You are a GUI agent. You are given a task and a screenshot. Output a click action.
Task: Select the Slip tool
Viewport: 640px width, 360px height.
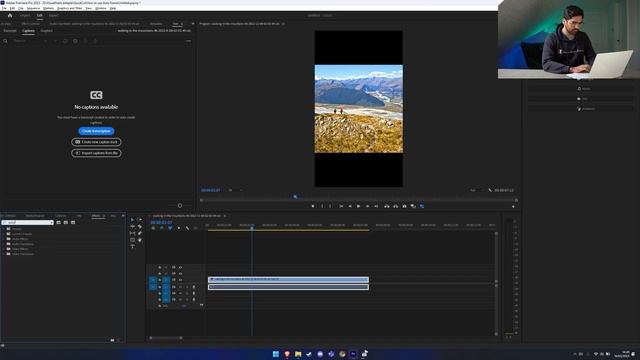pos(132,233)
